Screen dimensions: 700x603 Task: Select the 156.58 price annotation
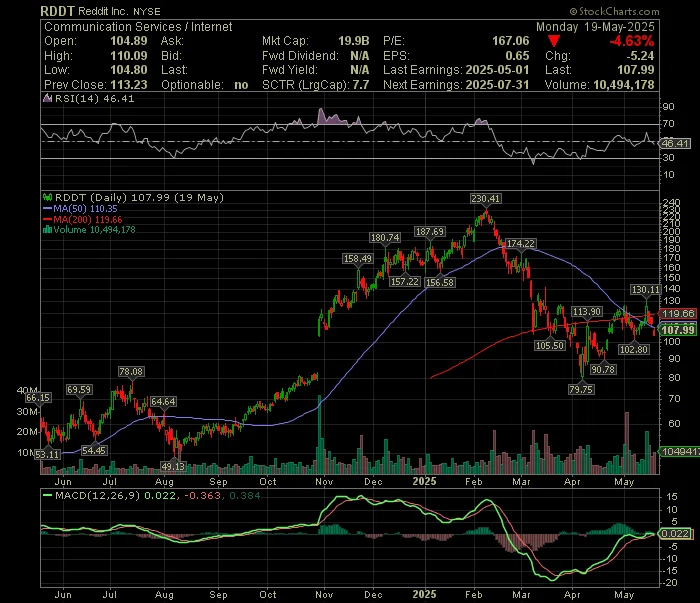tap(440, 283)
